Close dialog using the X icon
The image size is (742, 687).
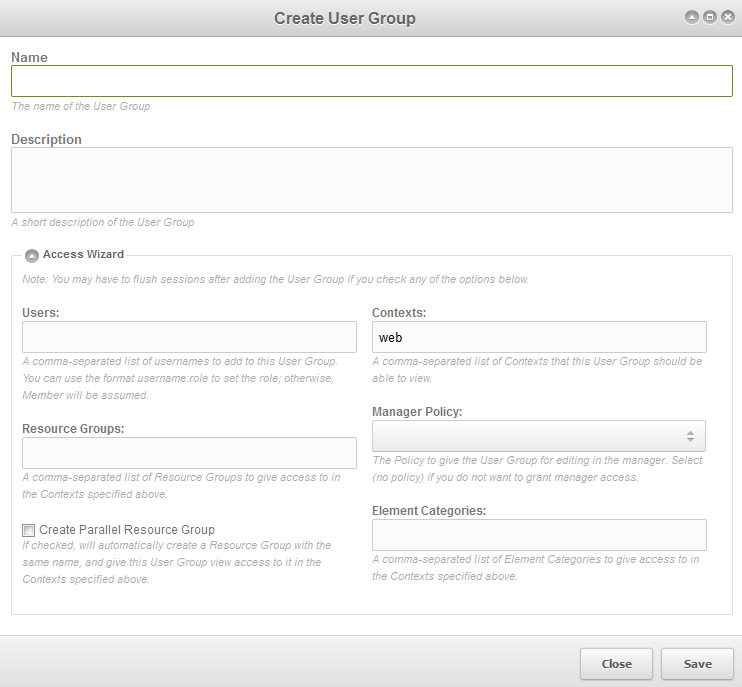[727, 17]
